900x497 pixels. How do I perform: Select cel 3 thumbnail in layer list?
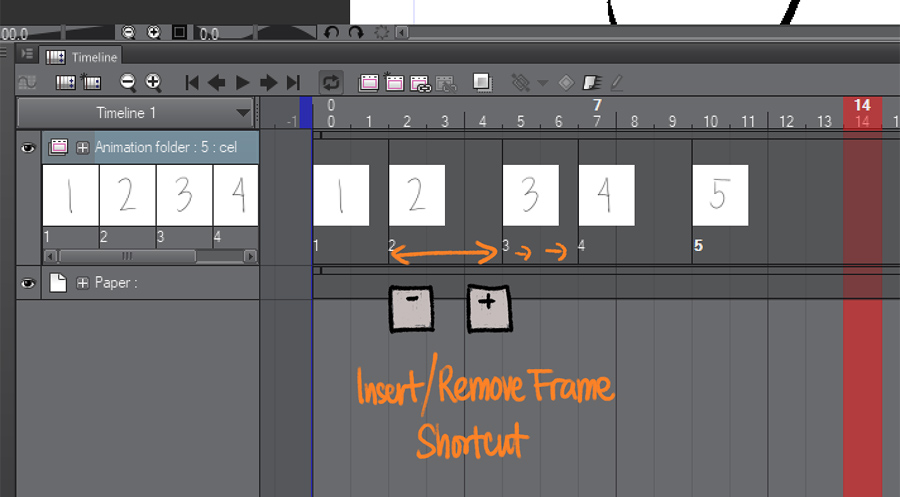point(184,195)
